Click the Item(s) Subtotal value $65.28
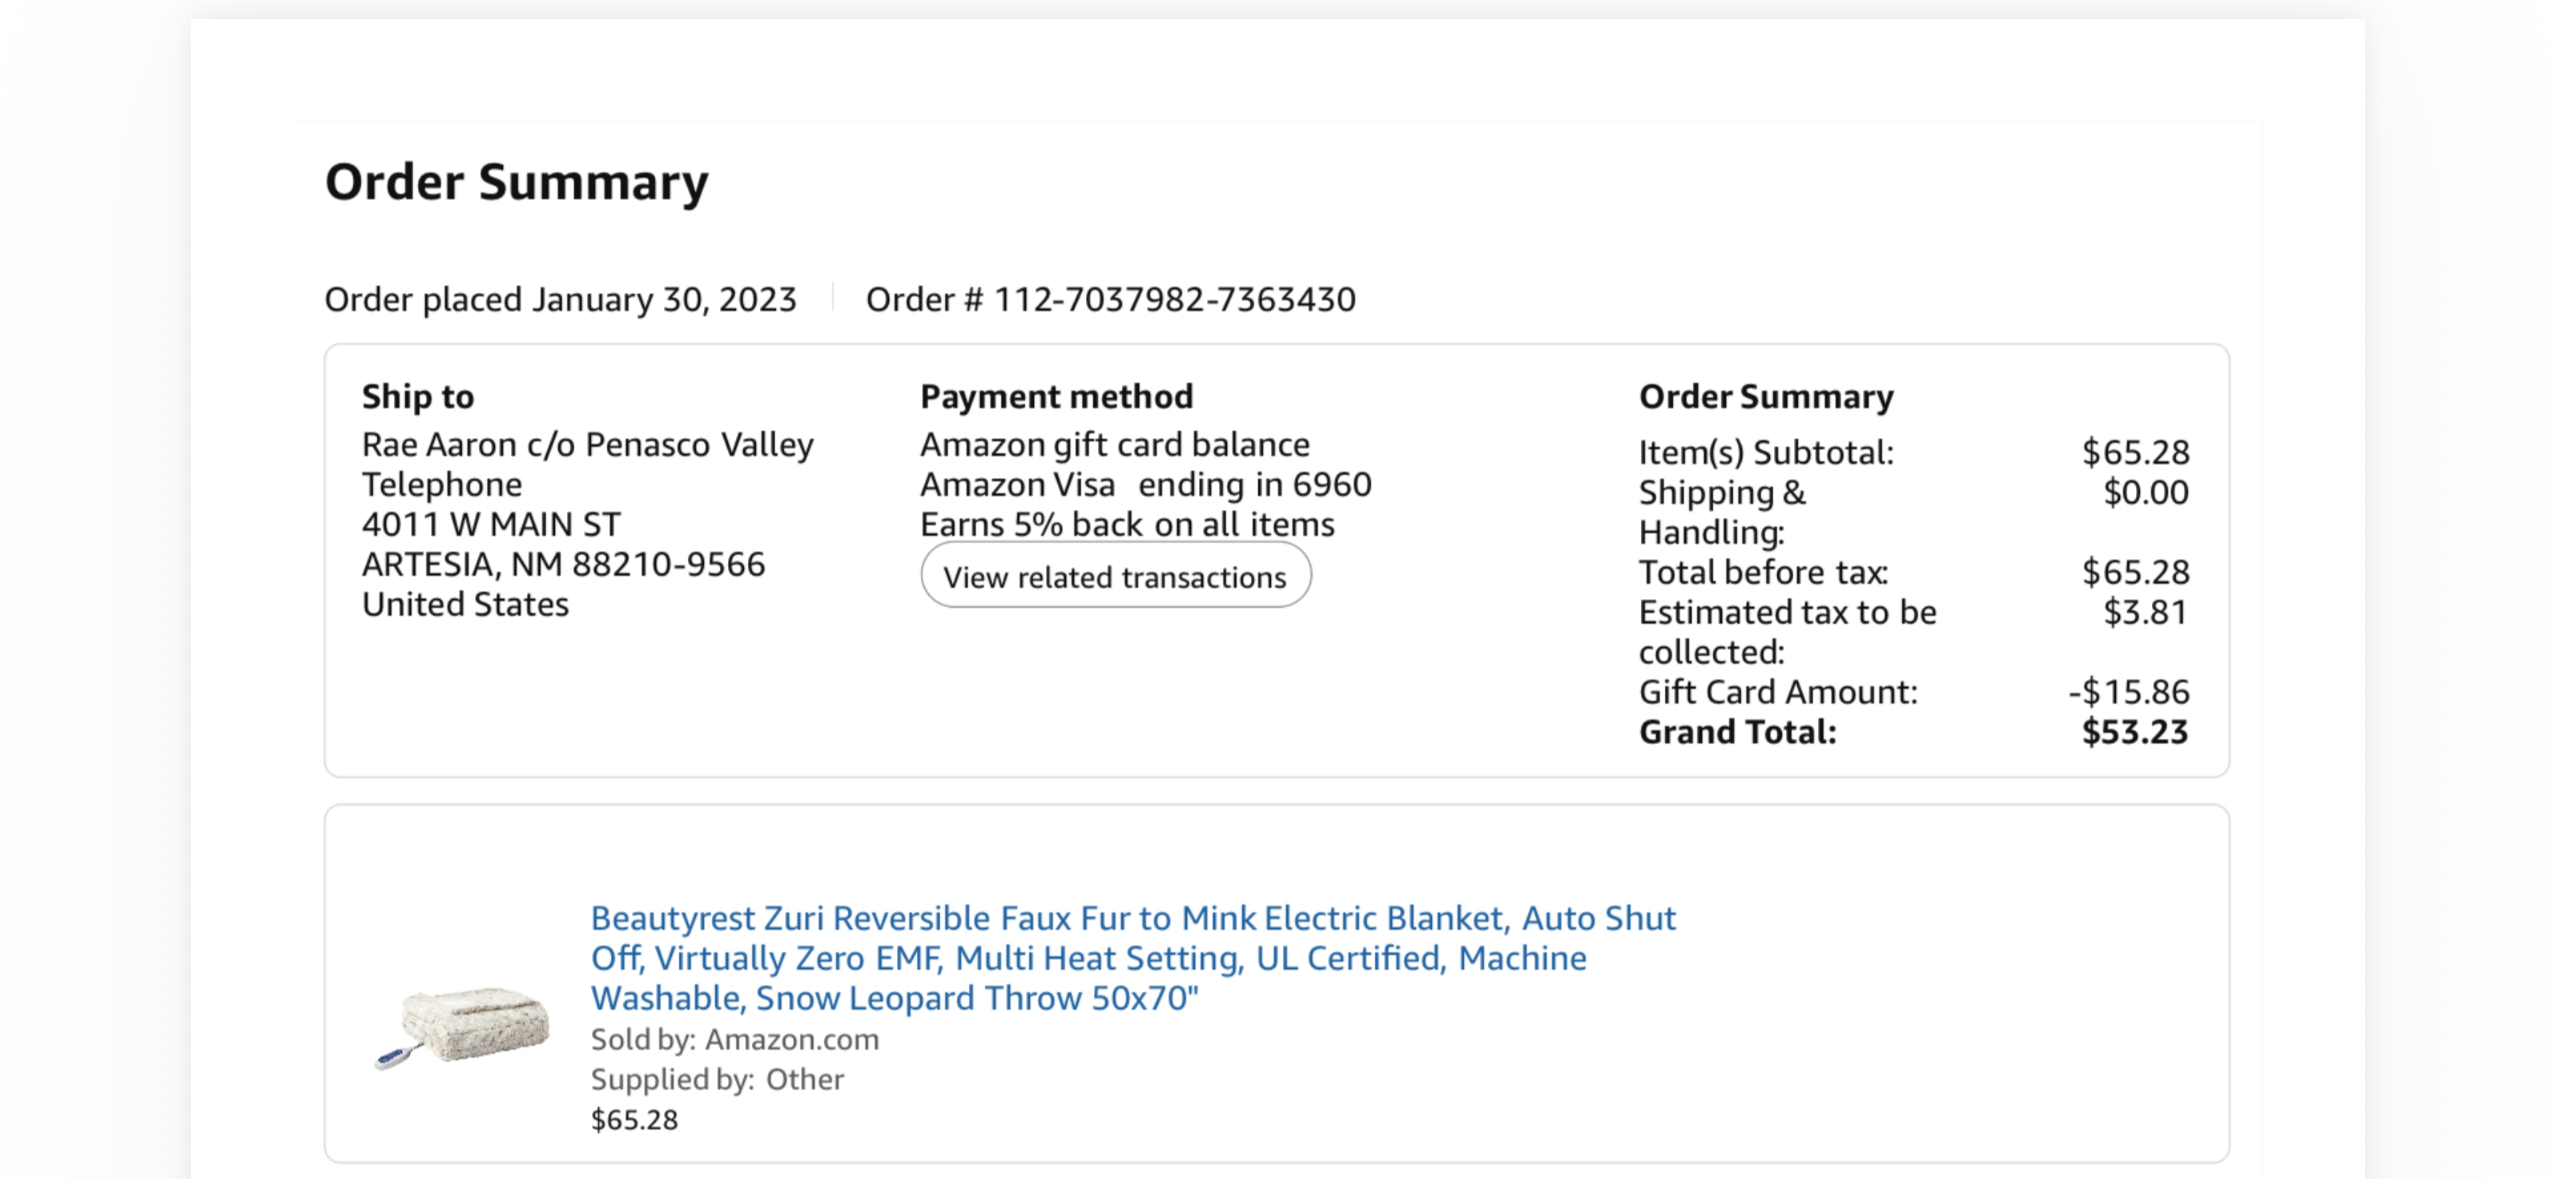This screenshot has width=2556, height=1179. pos(2136,452)
